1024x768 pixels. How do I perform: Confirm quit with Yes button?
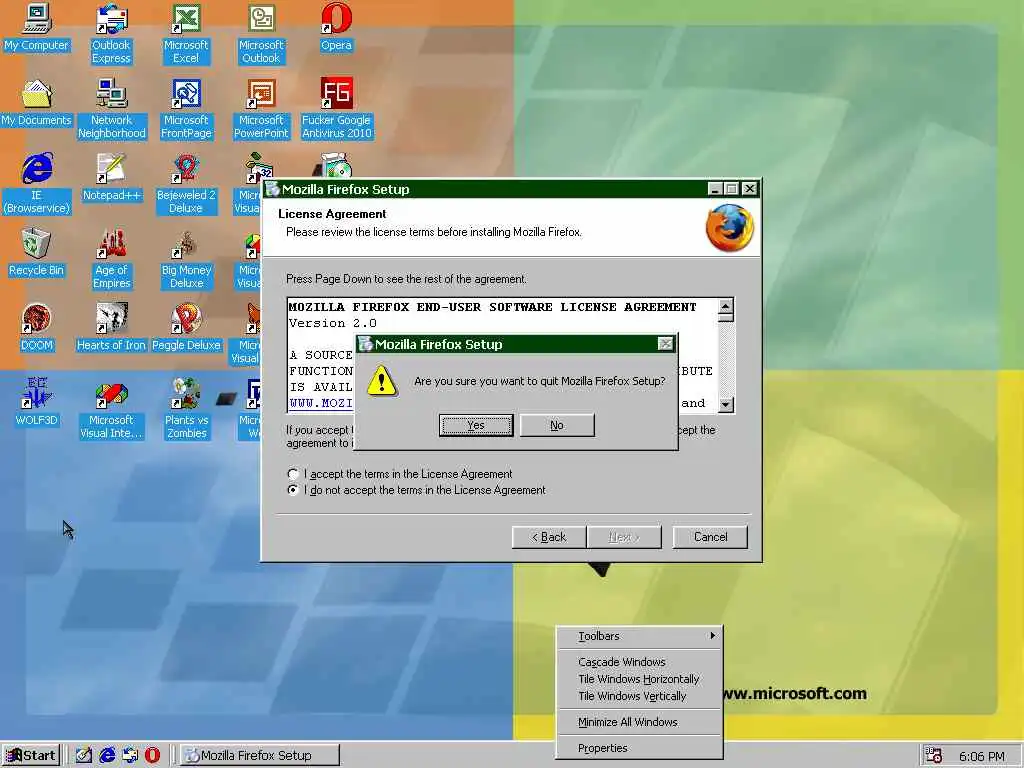pyautogui.click(x=476, y=425)
